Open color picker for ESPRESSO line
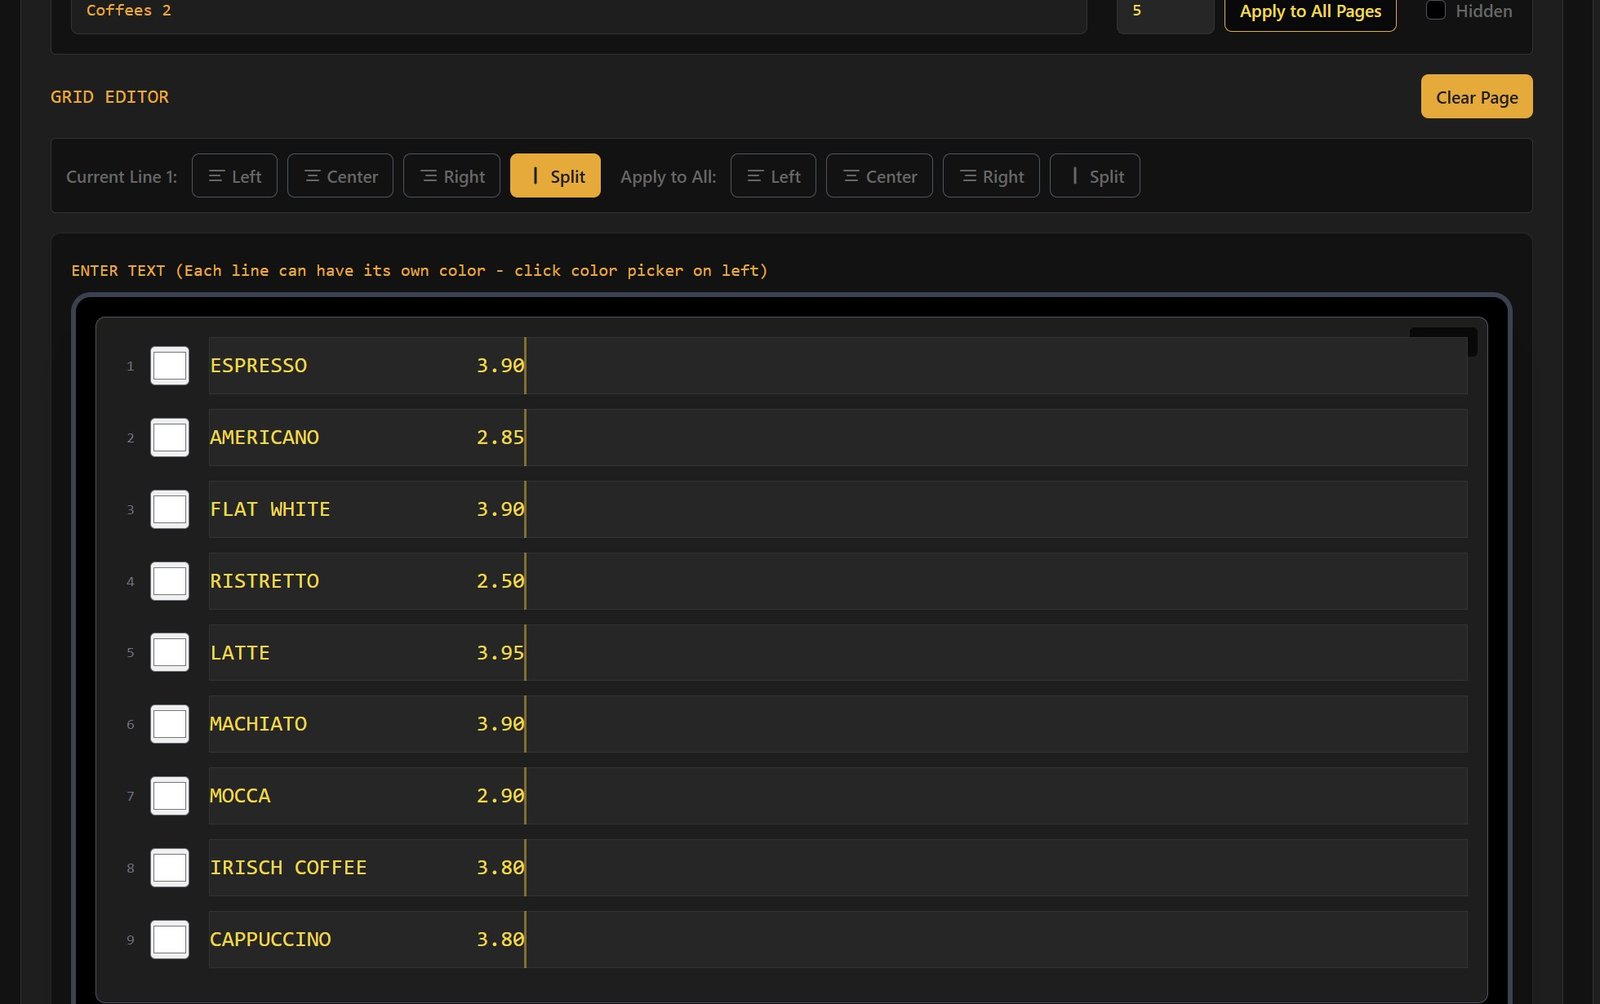This screenshot has height=1004, width=1600. pos(170,366)
